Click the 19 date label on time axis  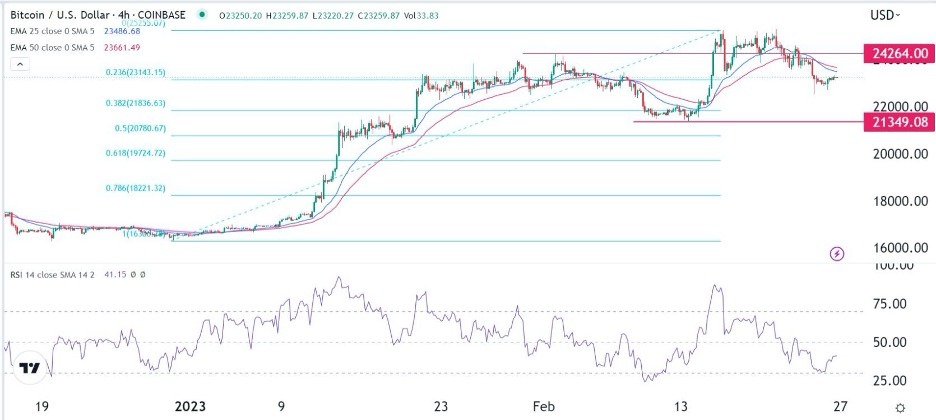42,407
